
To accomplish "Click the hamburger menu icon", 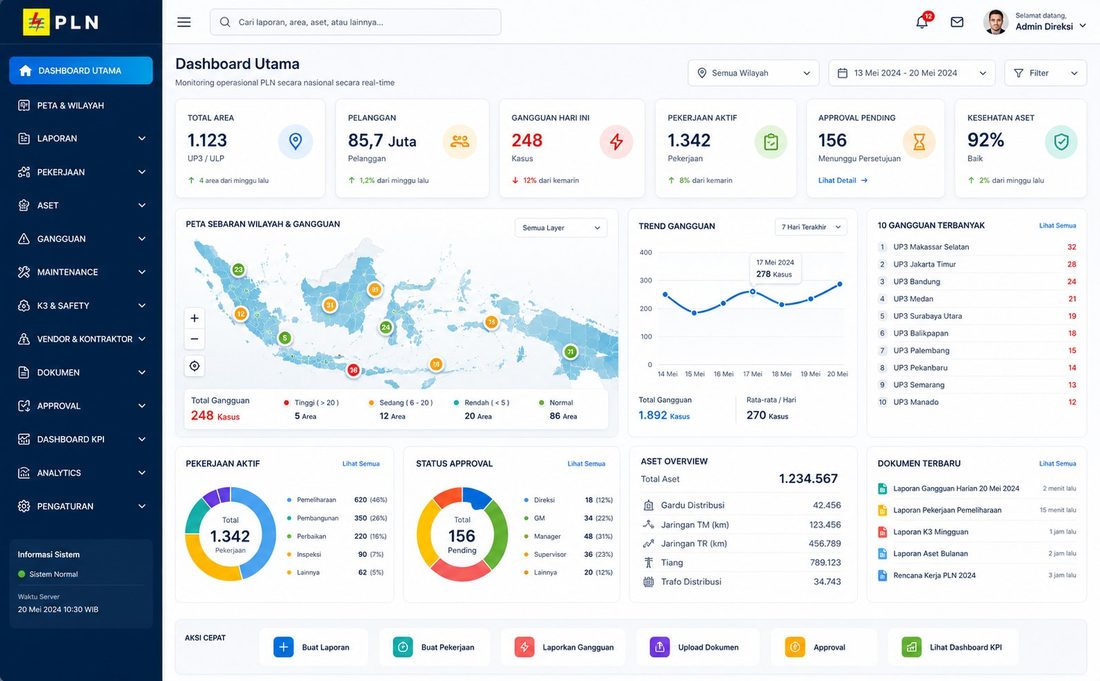I will point(184,22).
